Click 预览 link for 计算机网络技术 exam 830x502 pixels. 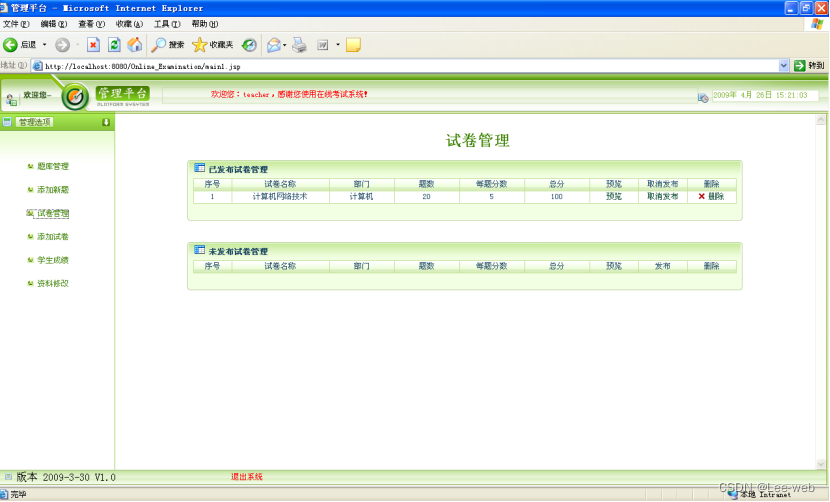tap(614, 196)
